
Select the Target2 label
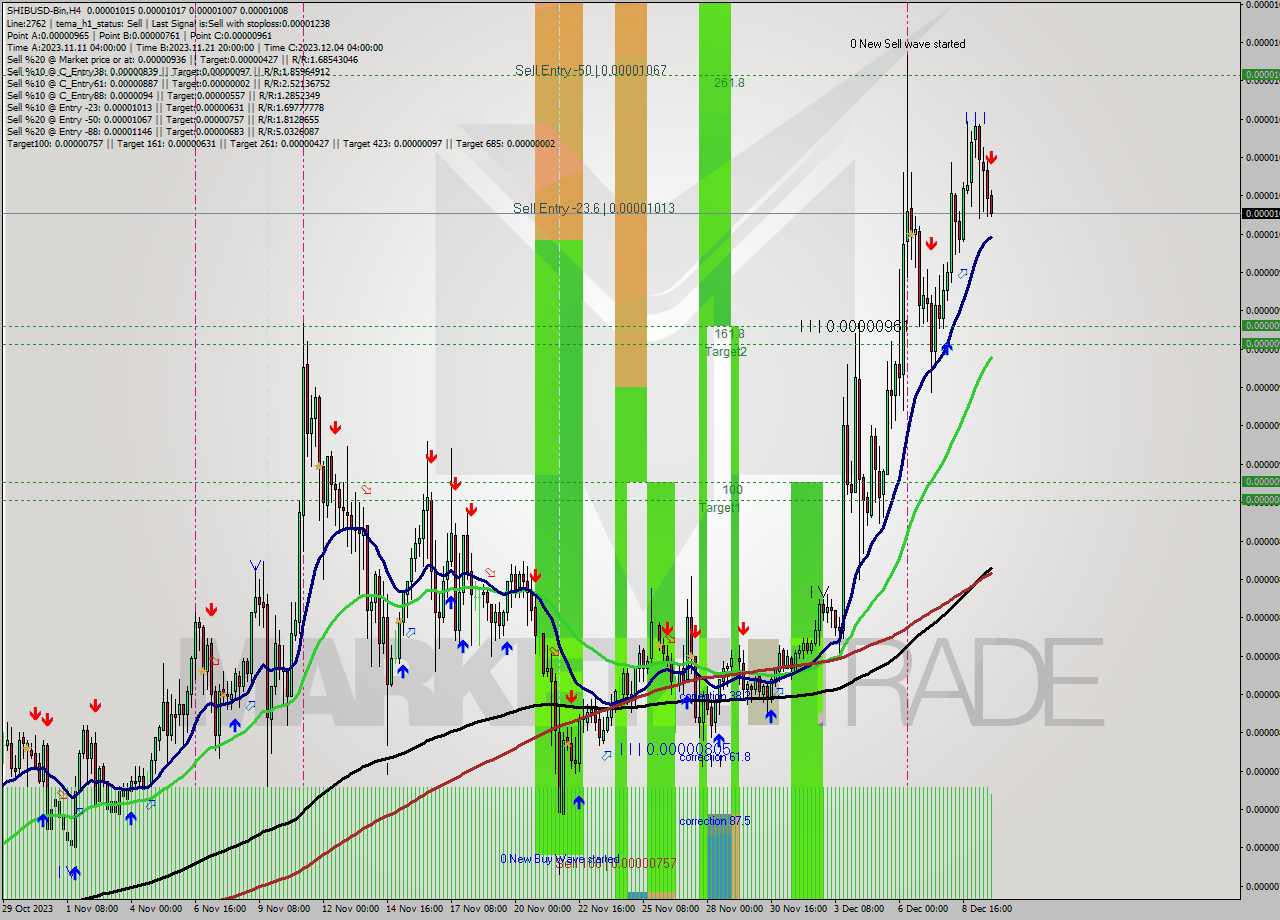pos(726,352)
